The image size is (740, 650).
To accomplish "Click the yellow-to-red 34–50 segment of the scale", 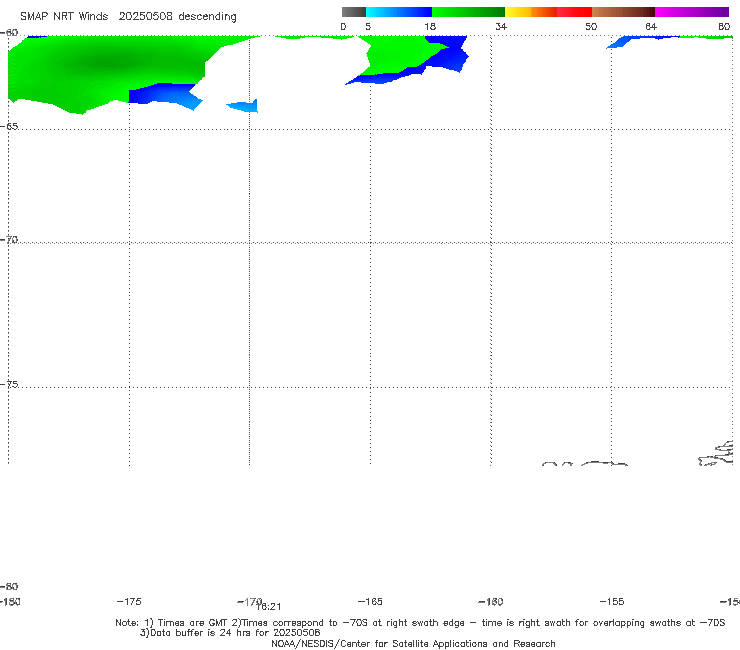I will (548, 12).
